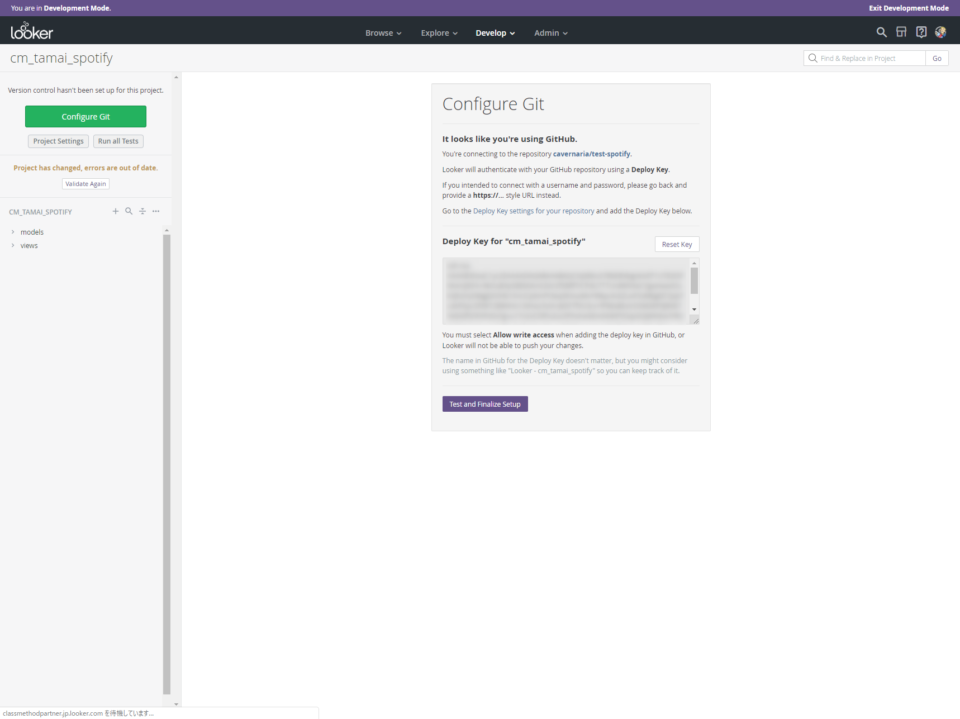
Task: Click the collapse all folders icon
Action: point(142,211)
